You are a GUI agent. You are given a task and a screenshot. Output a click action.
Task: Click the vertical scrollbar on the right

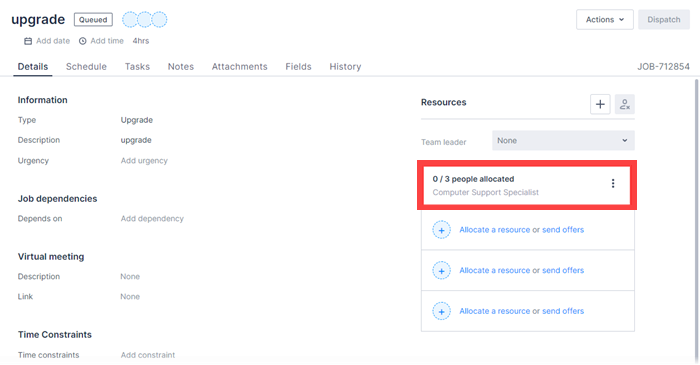click(696, 221)
